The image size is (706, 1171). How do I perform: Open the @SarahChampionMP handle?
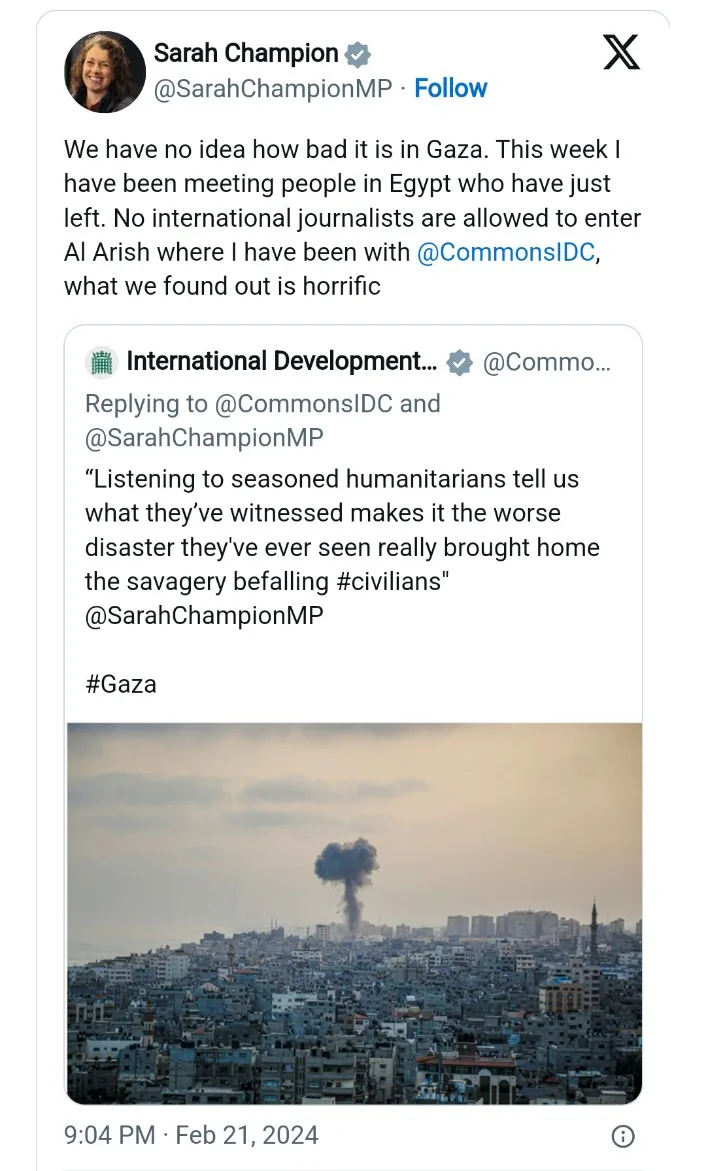273,89
